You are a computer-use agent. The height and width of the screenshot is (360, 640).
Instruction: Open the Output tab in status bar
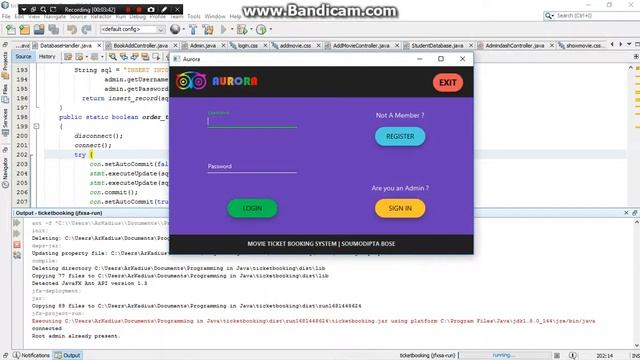pyautogui.click(x=68, y=355)
